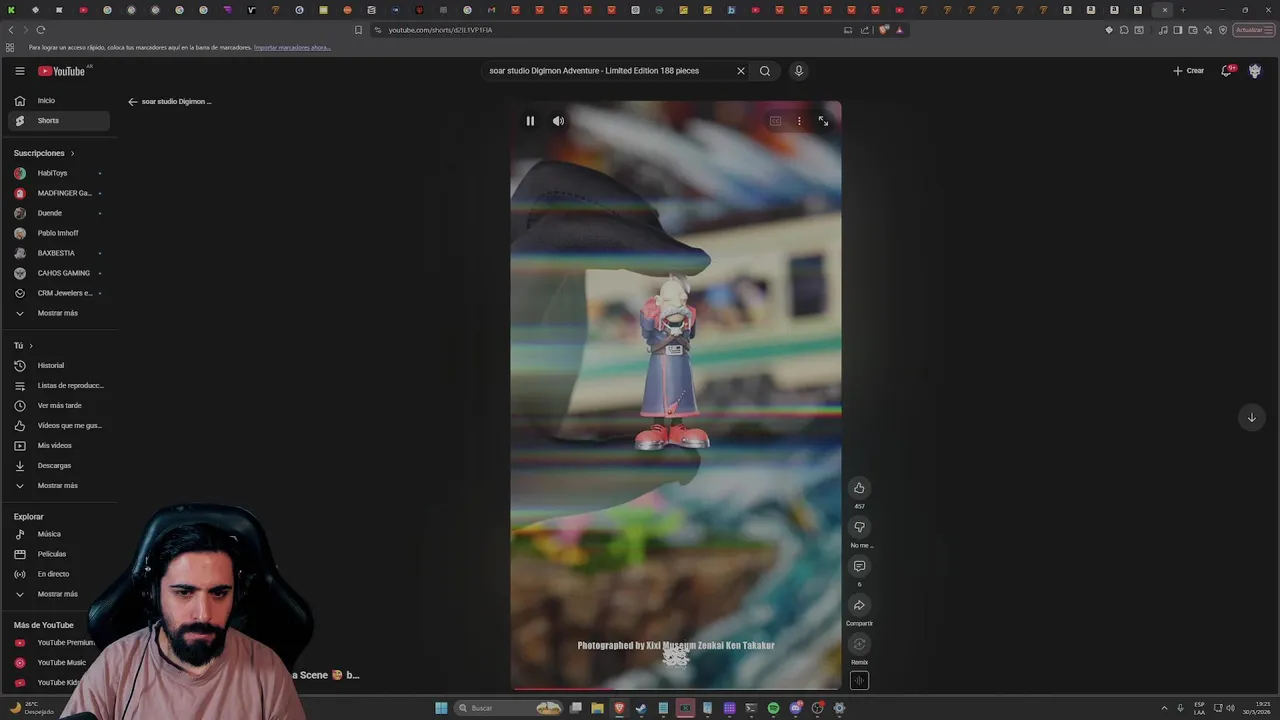Image resolution: width=1280 pixels, height=720 pixels.
Task: Dislike this Short
Action: click(x=859, y=527)
